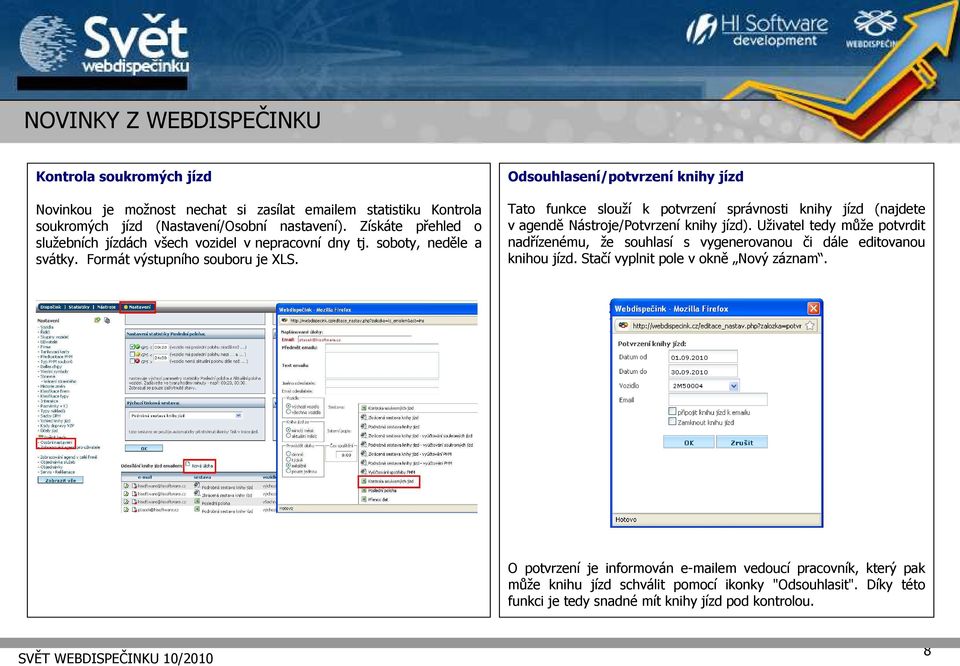
Task: Click the 'Kontrola soukromých jízd' article heading
Action: pyautogui.click(x=123, y=176)
